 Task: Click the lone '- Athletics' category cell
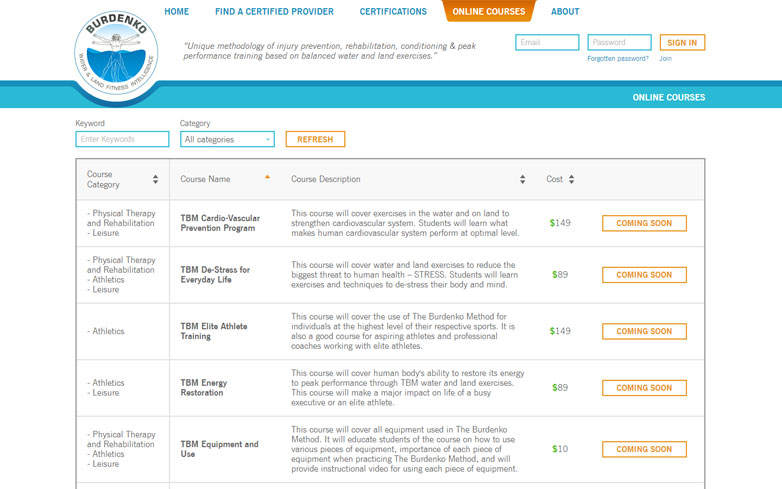click(x=106, y=331)
